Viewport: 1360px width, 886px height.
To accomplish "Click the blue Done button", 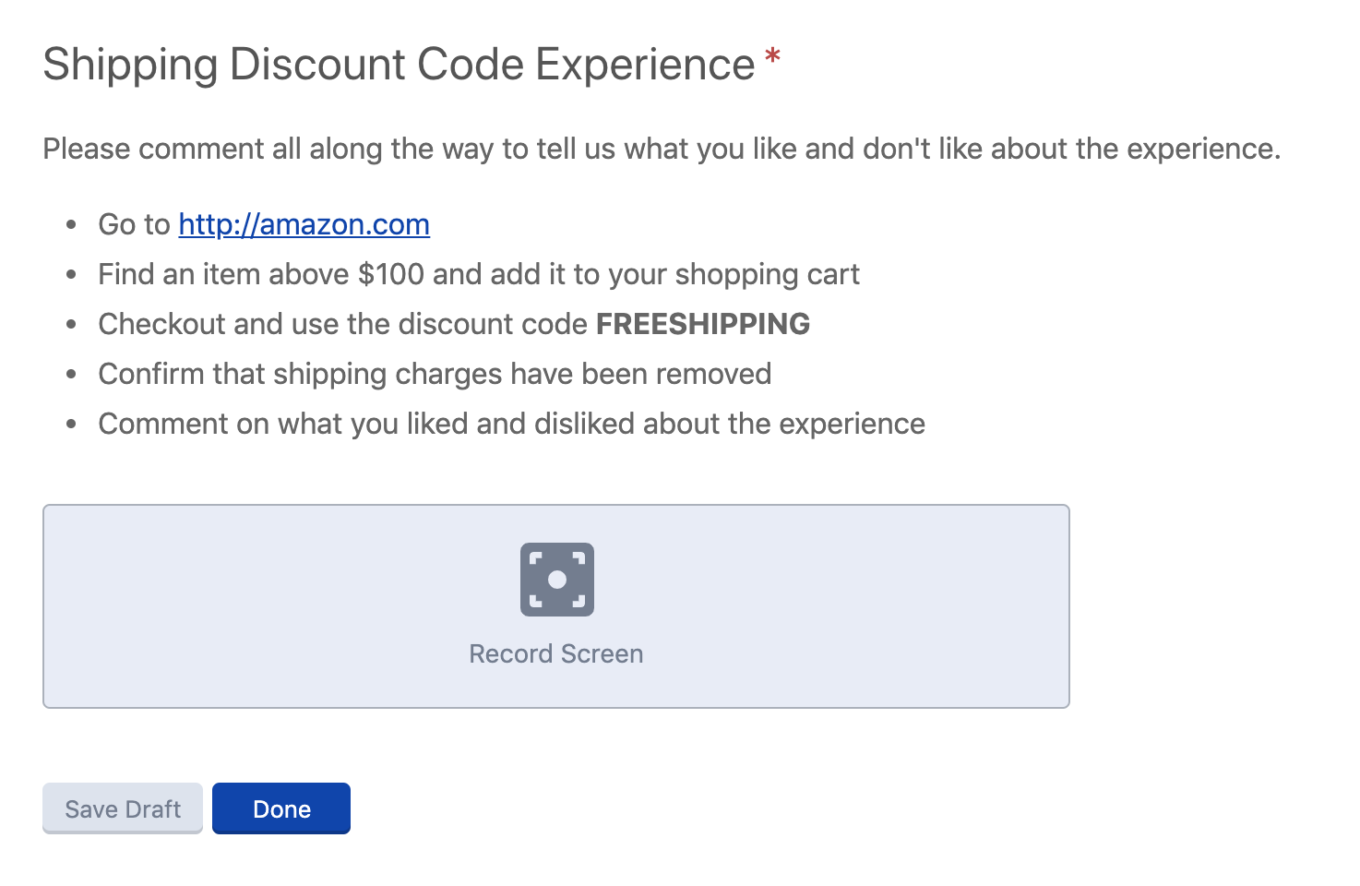I will click(281, 808).
